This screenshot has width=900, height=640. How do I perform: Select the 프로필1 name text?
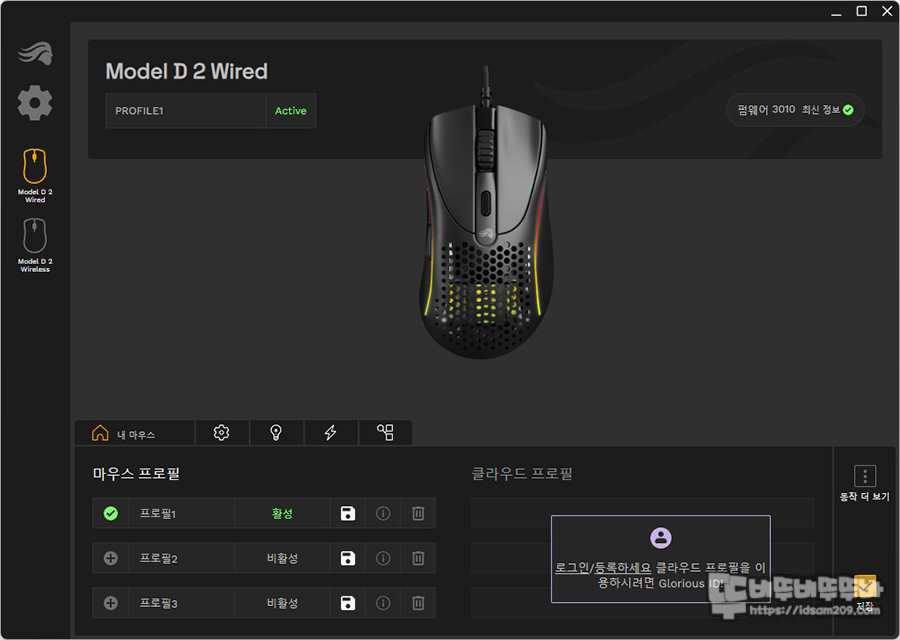point(158,513)
